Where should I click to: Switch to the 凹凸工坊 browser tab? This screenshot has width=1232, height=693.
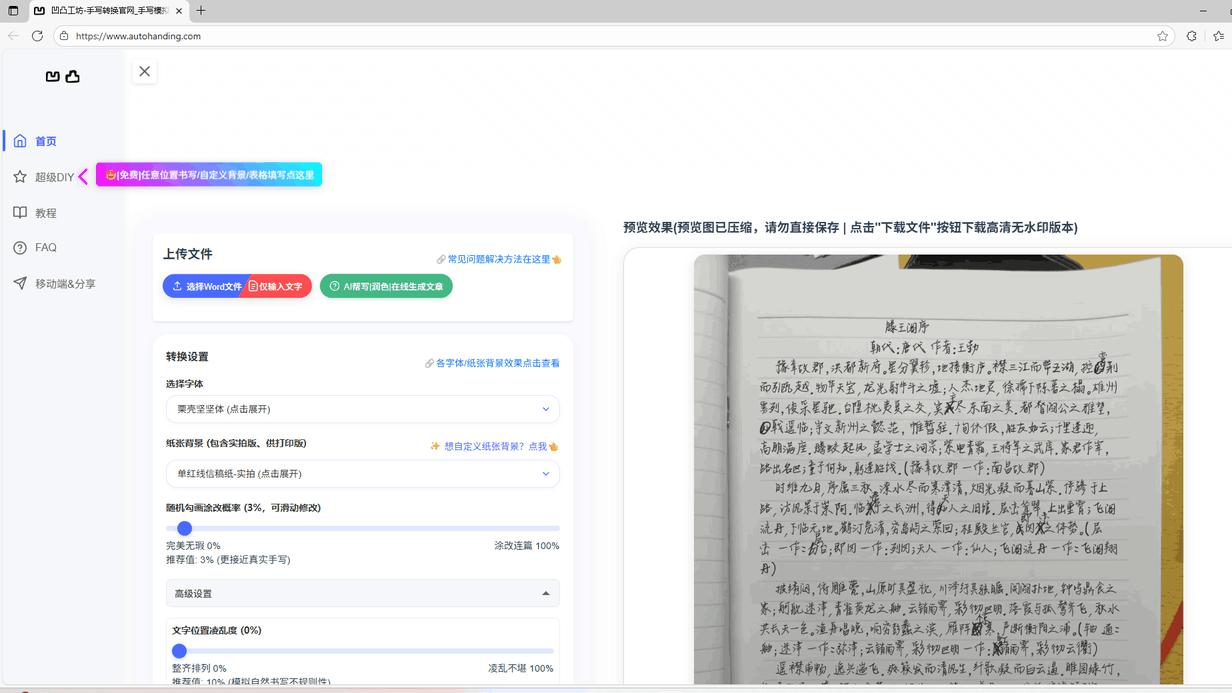[x=100, y=10]
